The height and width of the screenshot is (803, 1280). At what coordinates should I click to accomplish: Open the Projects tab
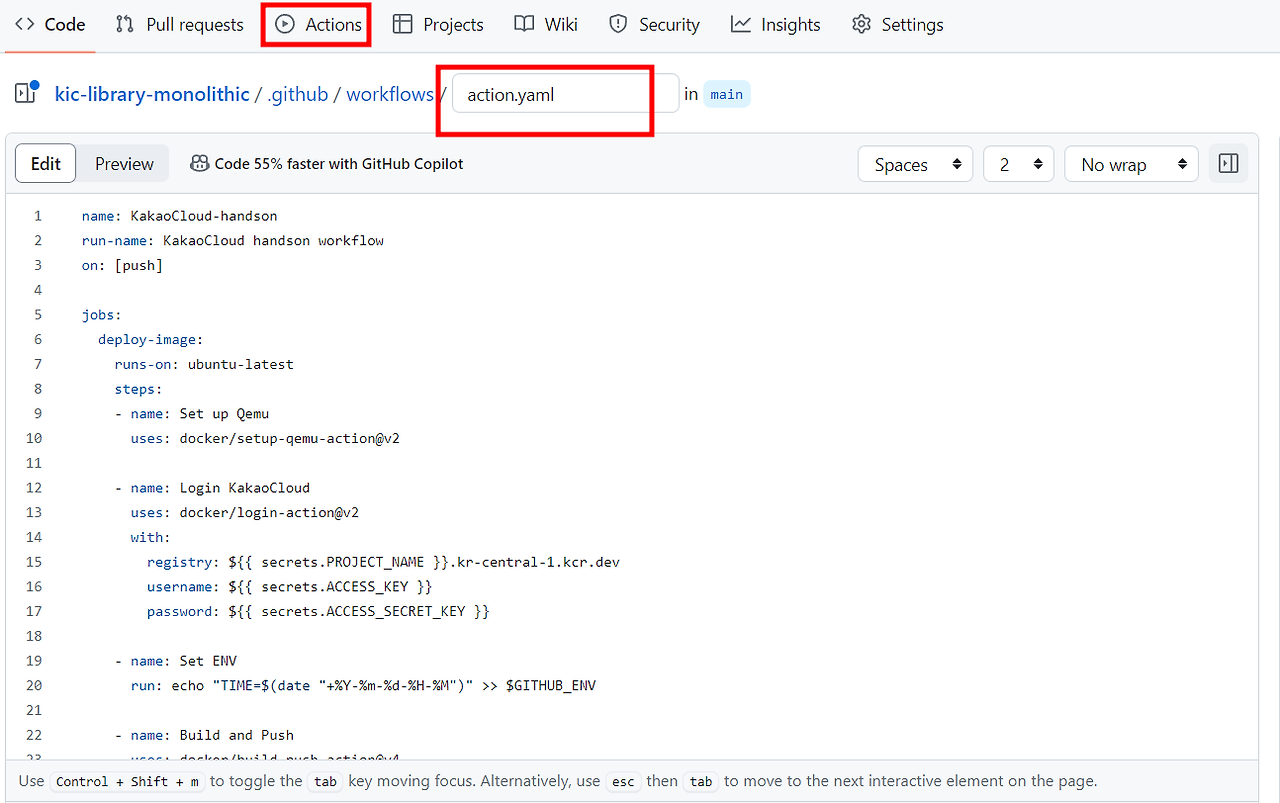tap(438, 25)
